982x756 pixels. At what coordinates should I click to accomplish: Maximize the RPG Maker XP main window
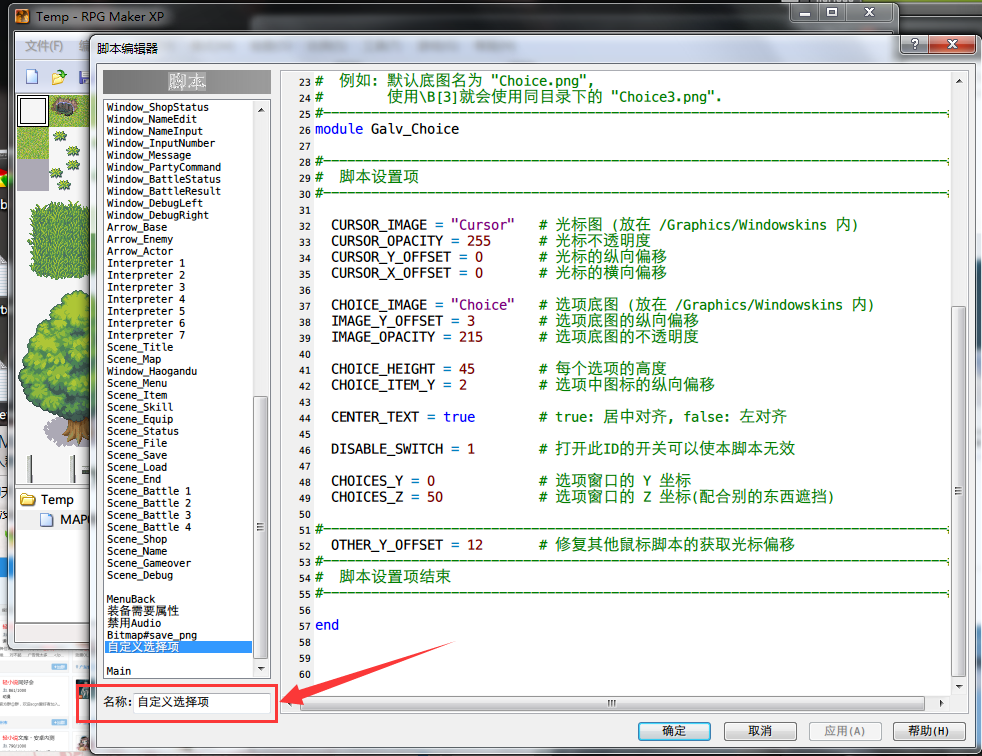(x=832, y=12)
